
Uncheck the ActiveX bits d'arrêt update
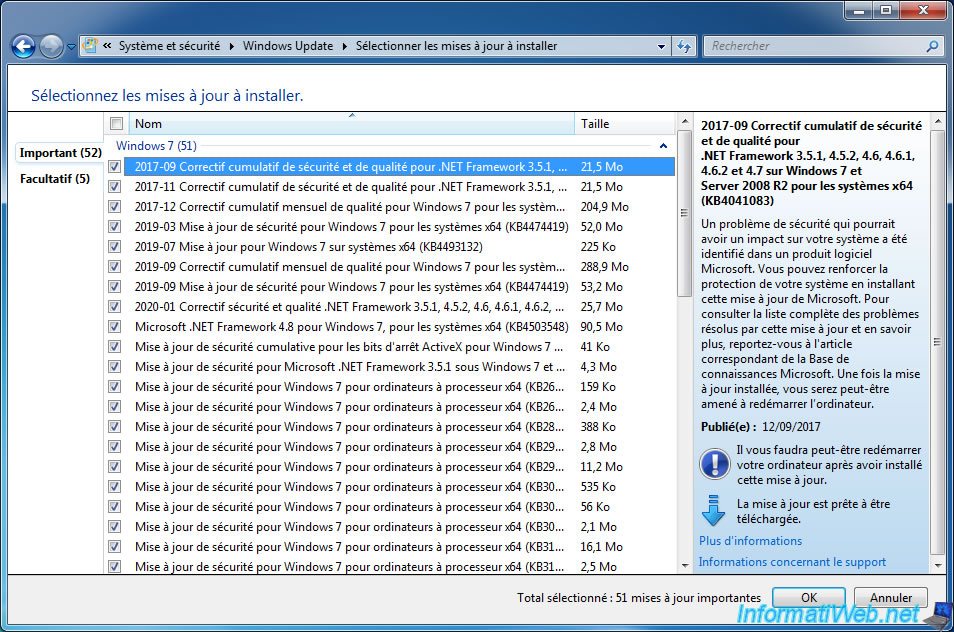coord(114,347)
